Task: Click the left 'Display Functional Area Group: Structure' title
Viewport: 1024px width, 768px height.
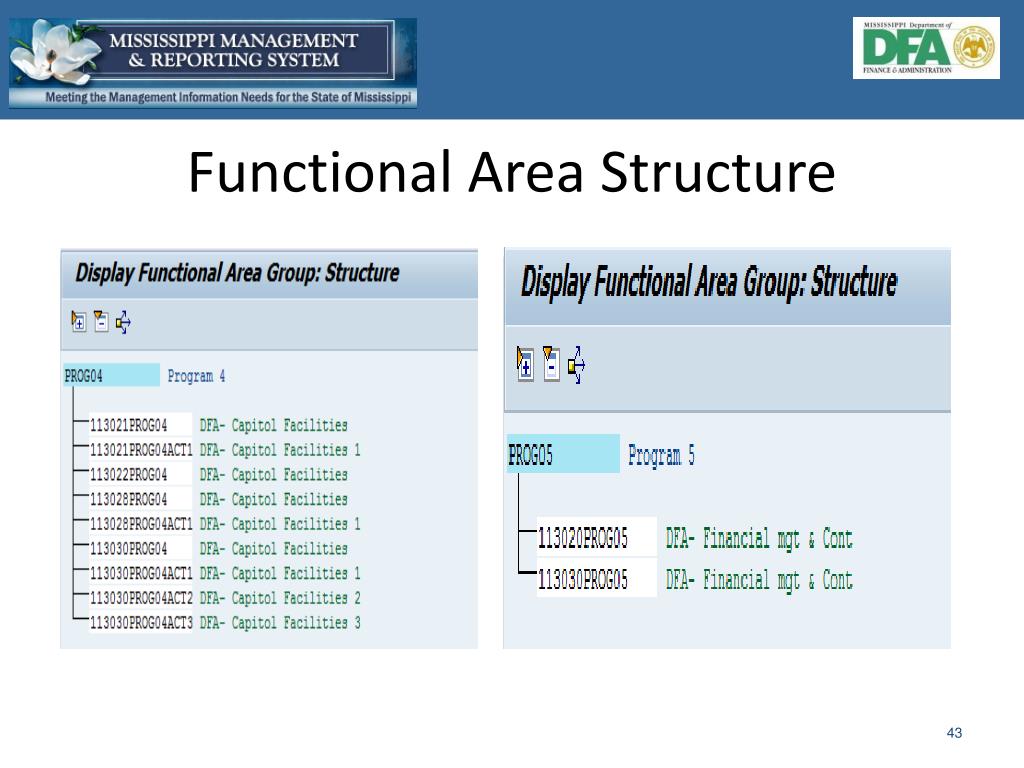Action: [x=237, y=273]
